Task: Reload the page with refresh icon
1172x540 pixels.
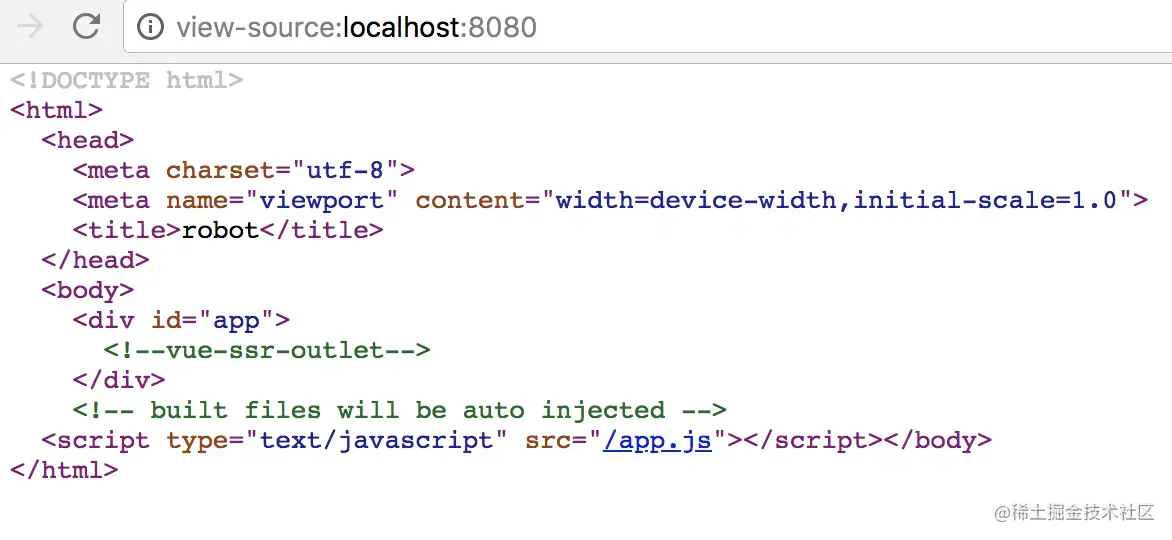Action: (87, 27)
